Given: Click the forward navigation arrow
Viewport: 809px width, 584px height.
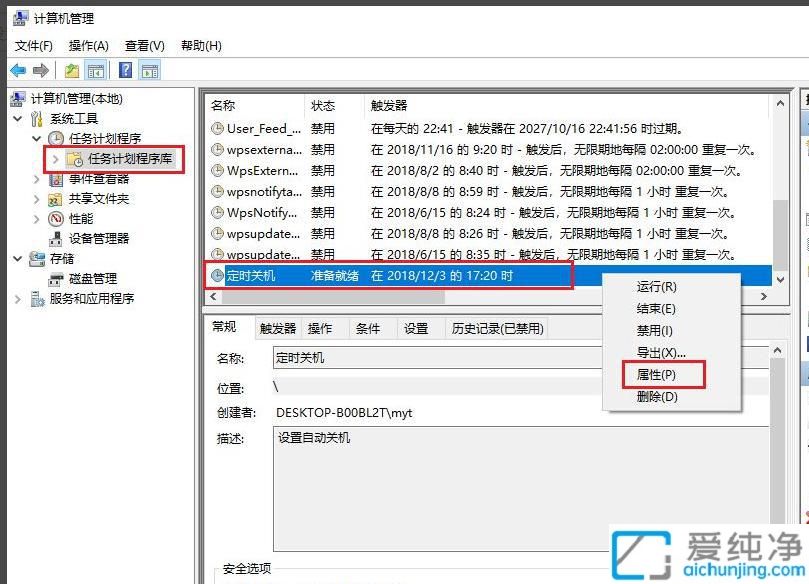Looking at the screenshot, I should pos(40,70).
